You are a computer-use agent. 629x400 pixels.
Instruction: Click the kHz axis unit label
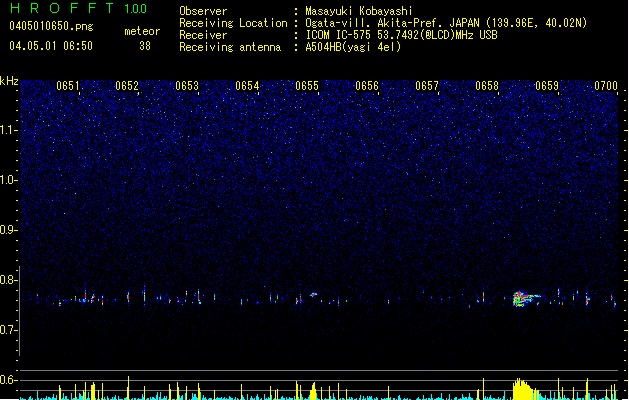pos(9,81)
